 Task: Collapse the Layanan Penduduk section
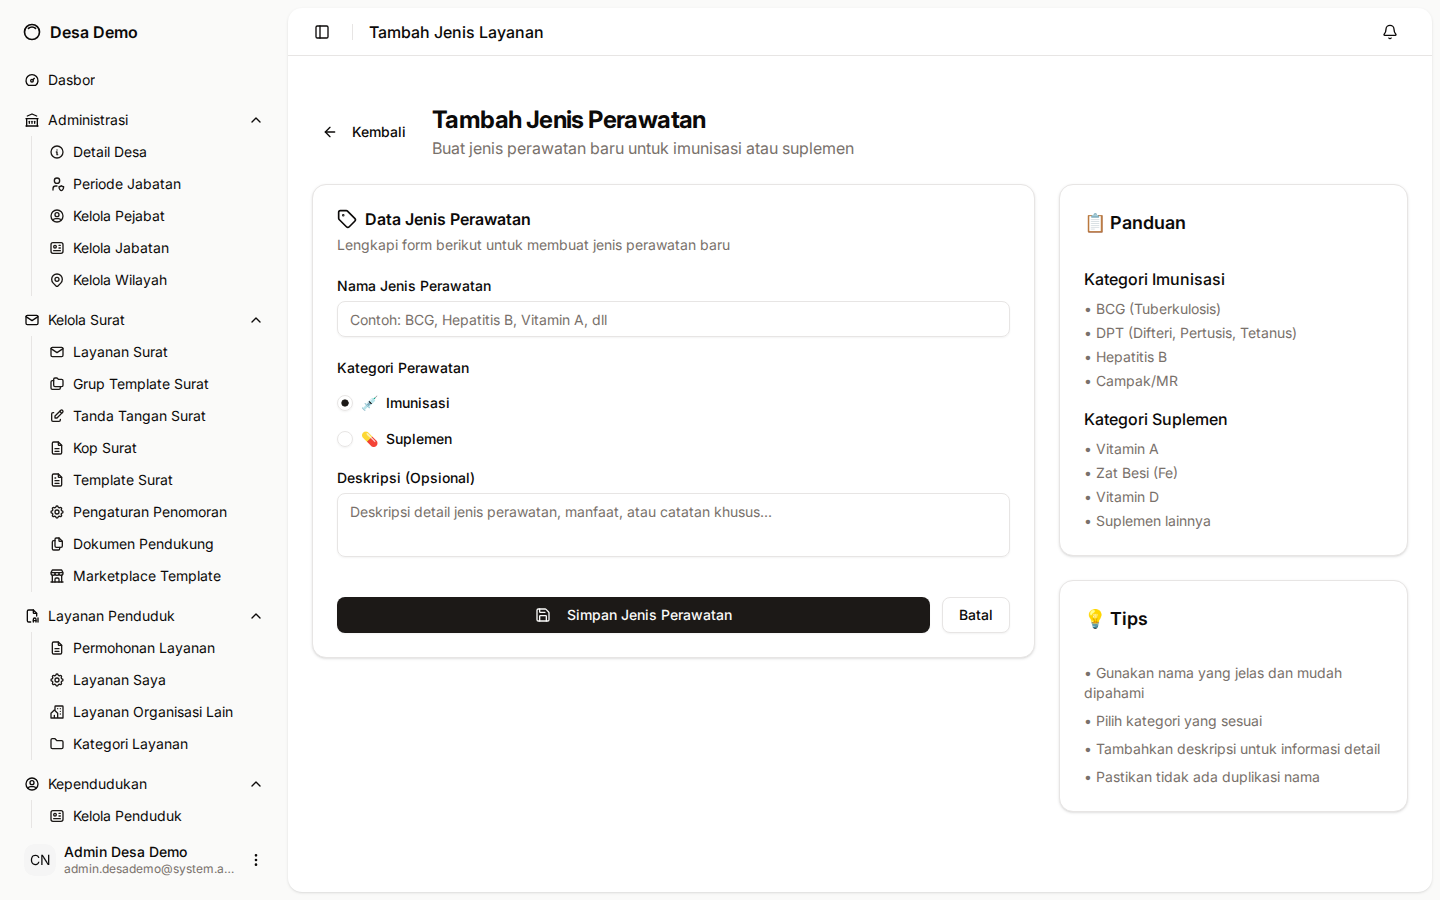coord(256,616)
